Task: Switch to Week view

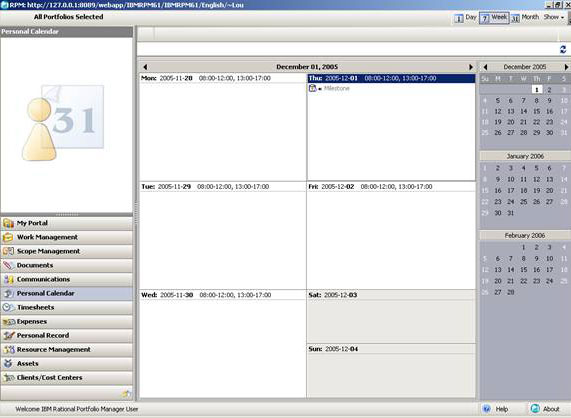Action: point(494,17)
